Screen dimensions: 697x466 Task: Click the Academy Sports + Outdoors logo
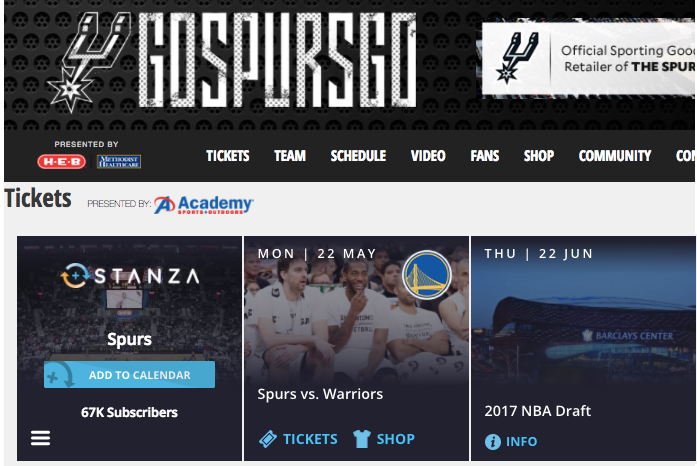click(204, 205)
